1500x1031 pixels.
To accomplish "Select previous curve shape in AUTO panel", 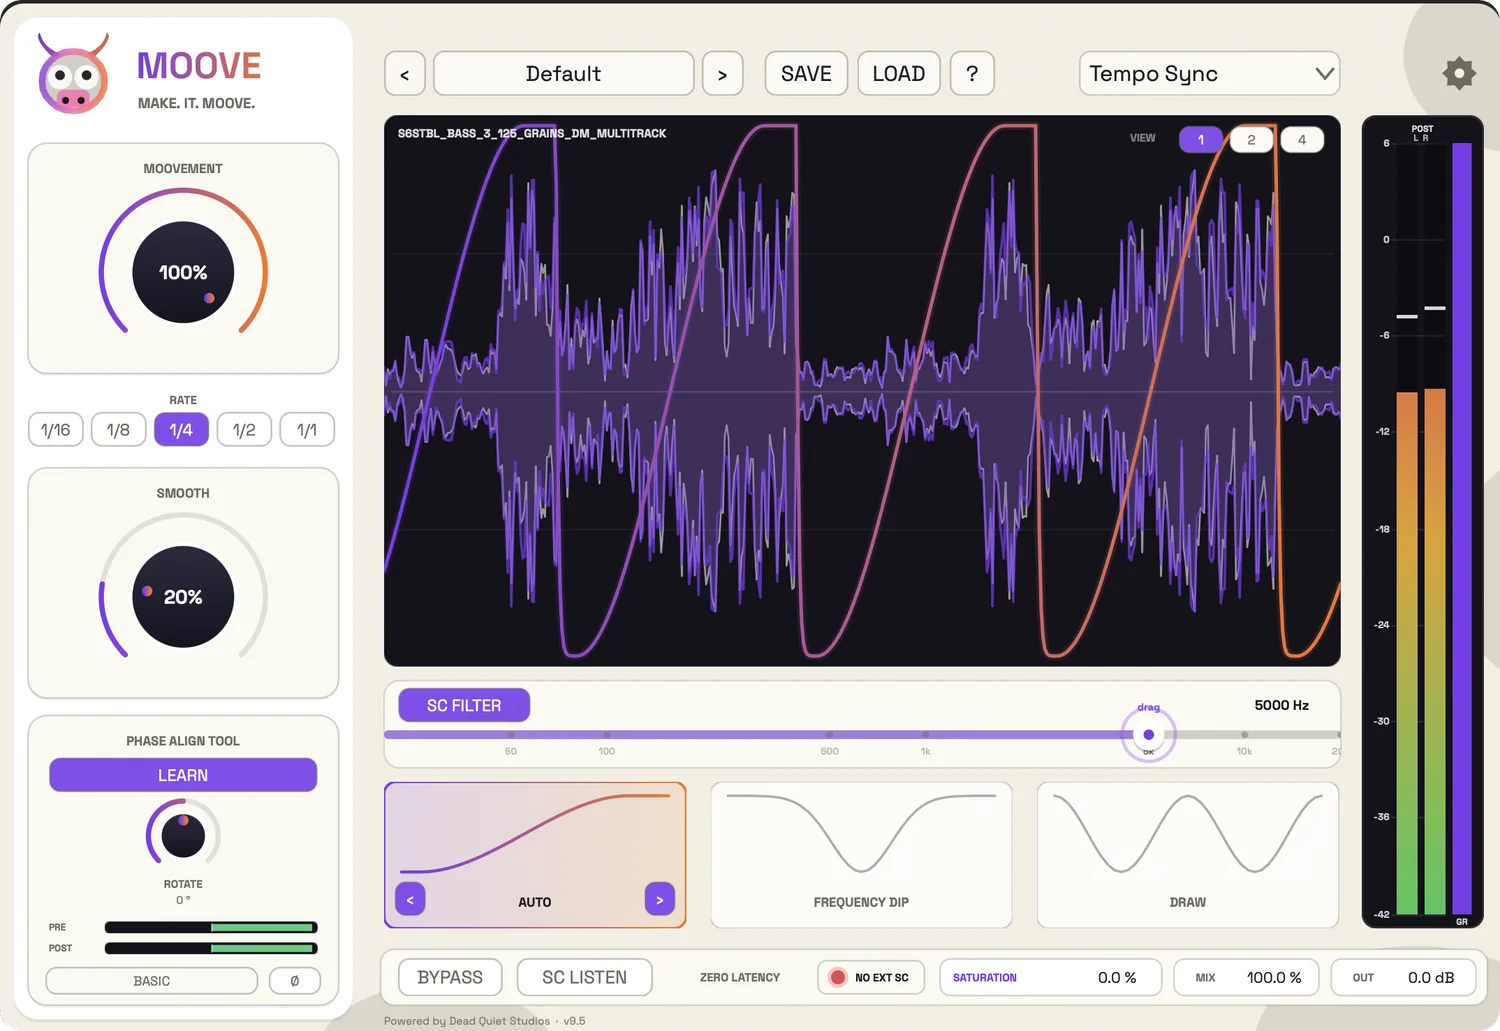I will pyautogui.click(x=410, y=900).
